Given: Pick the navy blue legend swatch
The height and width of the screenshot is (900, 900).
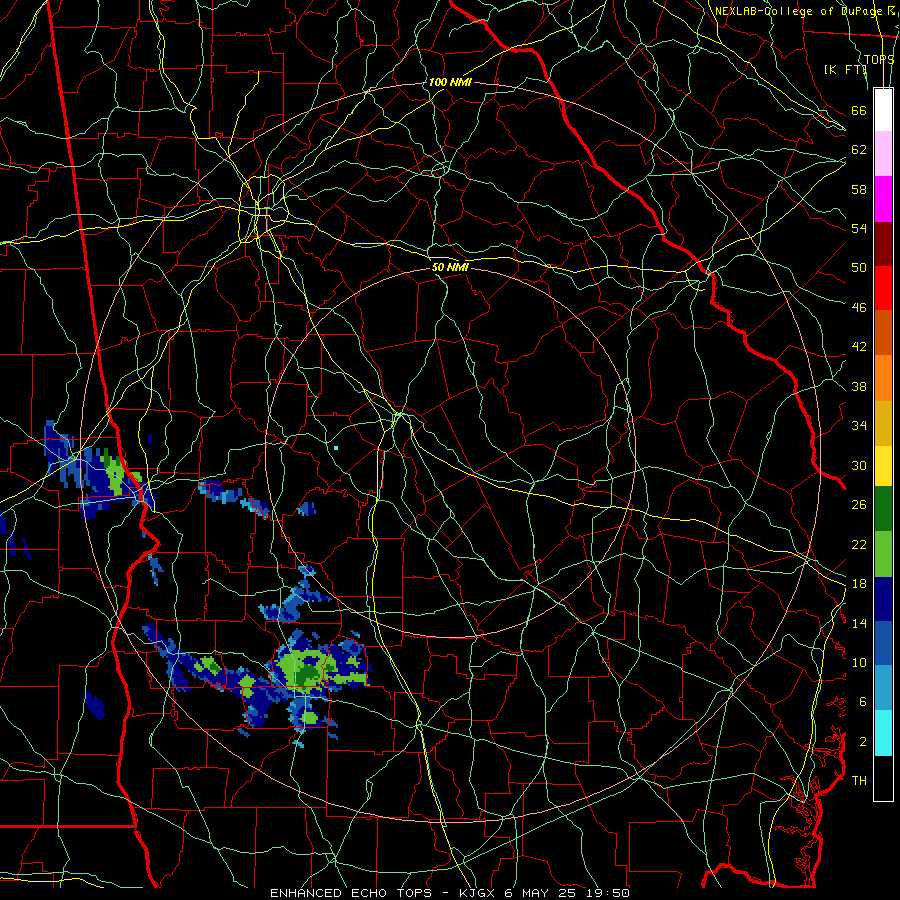Looking at the screenshot, I should click(883, 599).
